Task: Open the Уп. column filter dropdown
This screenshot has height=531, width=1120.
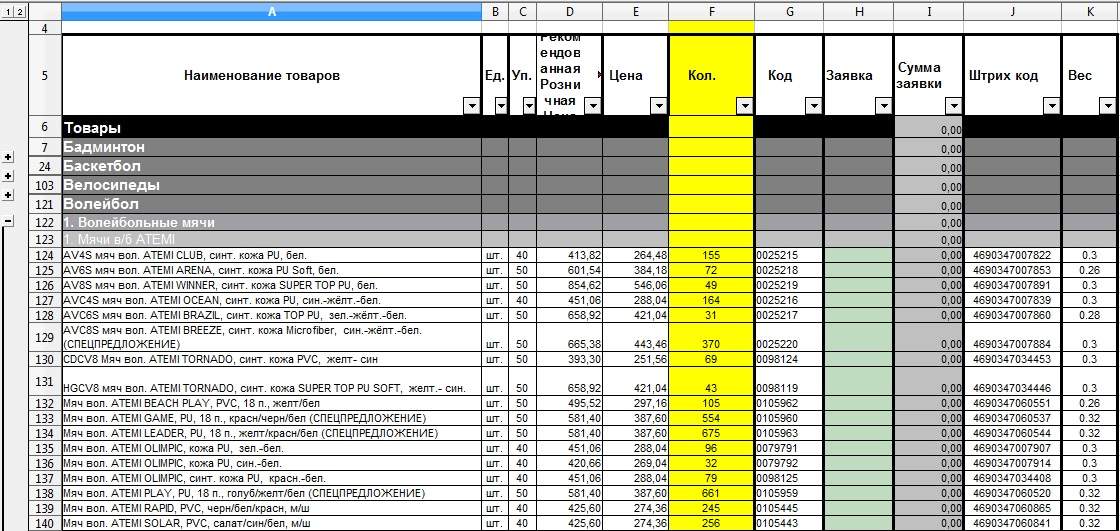Action: tap(529, 106)
